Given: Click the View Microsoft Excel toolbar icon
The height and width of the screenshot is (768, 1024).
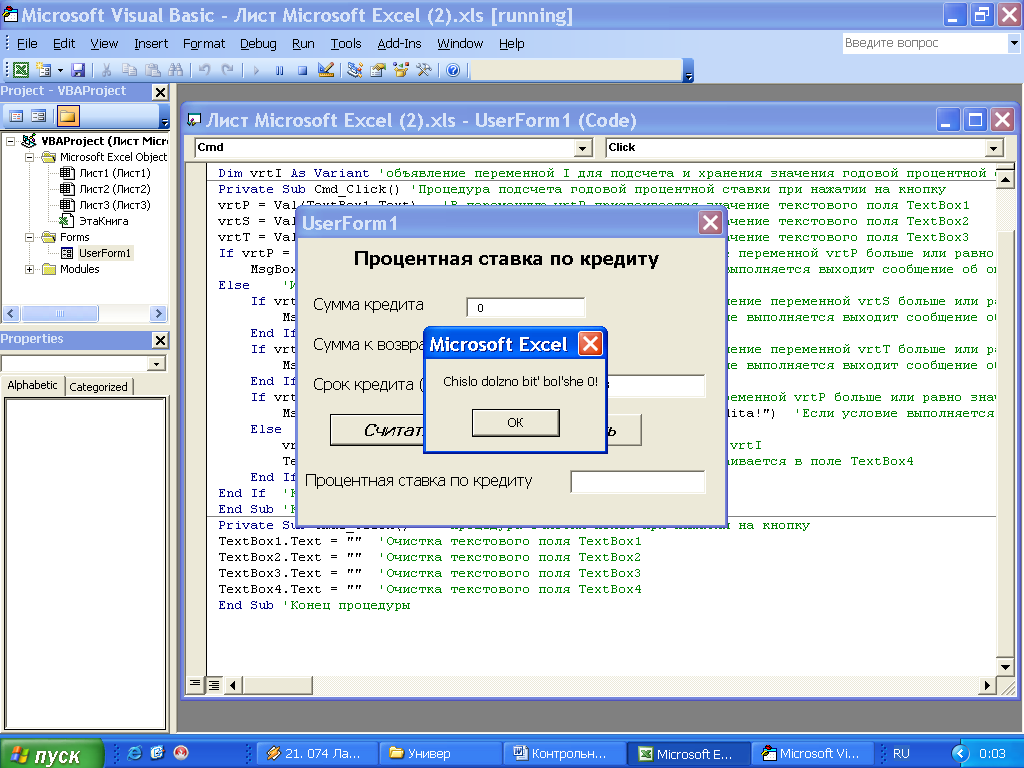Looking at the screenshot, I should point(20,70).
